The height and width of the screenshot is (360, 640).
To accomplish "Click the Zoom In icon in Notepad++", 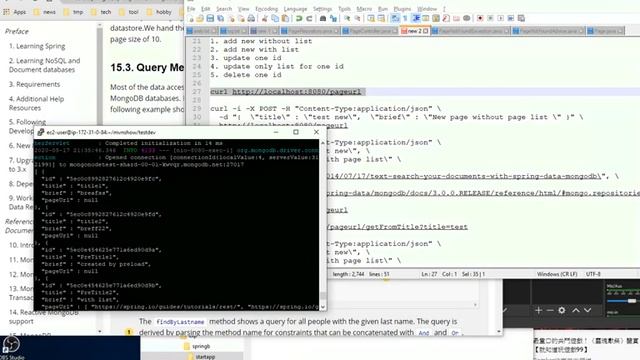I will point(347,18).
